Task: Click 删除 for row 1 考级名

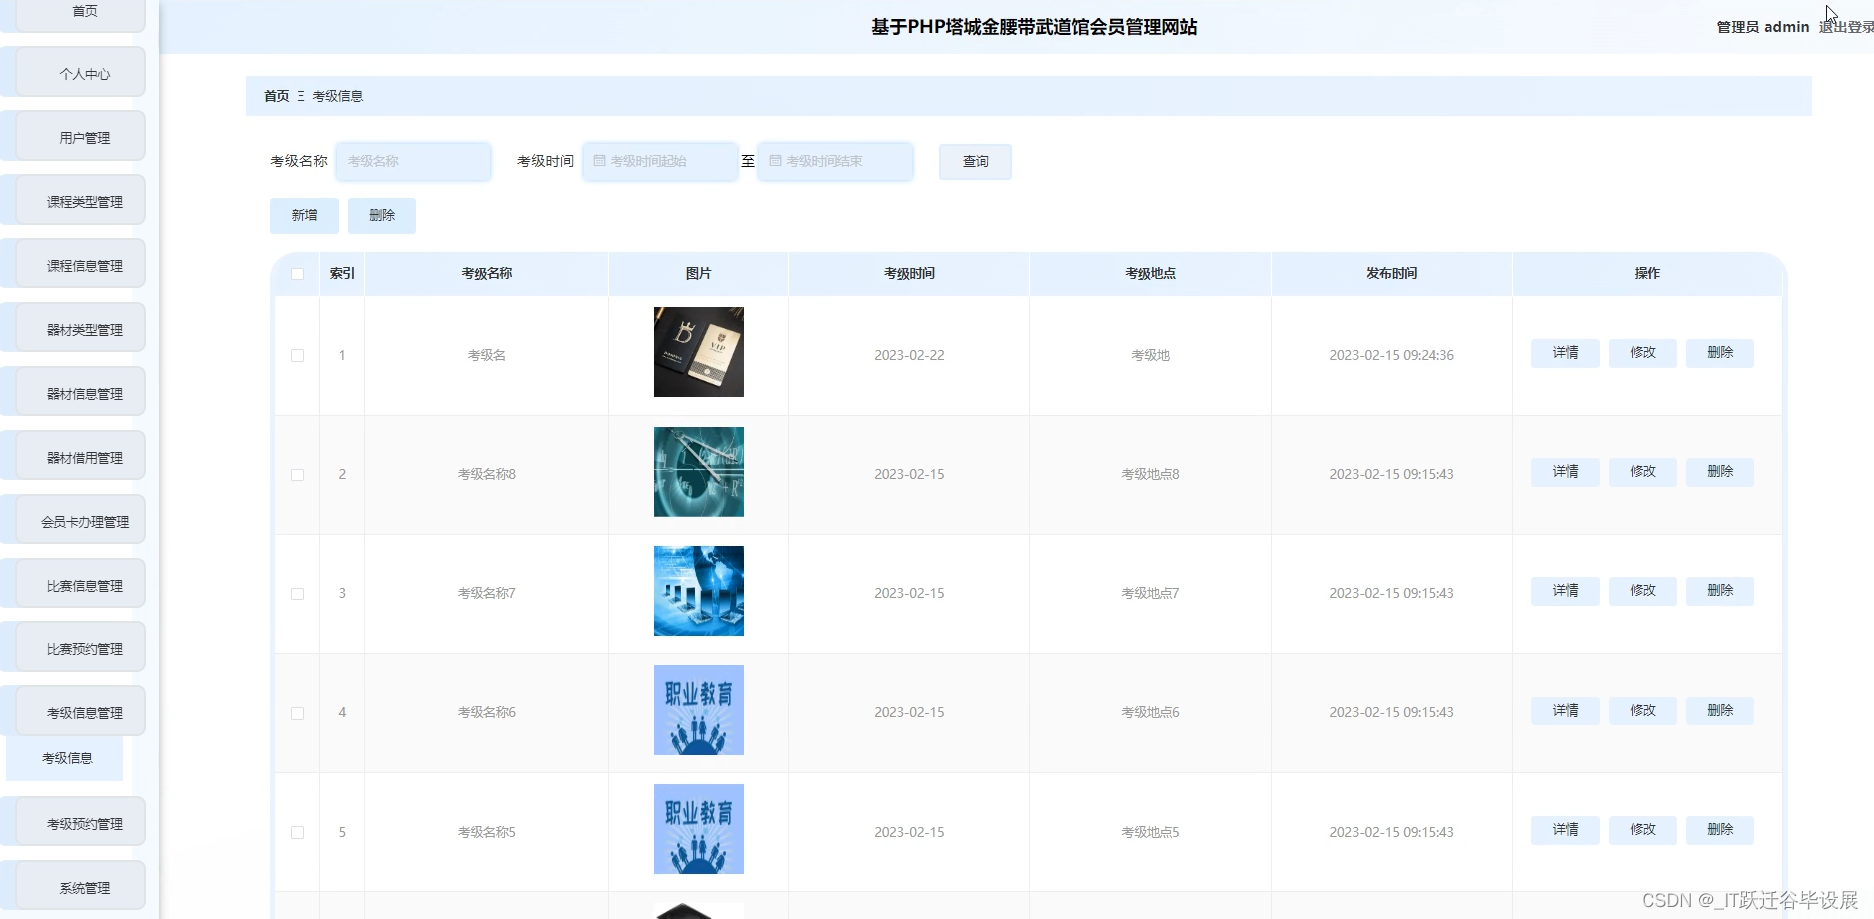Action: 1720,353
